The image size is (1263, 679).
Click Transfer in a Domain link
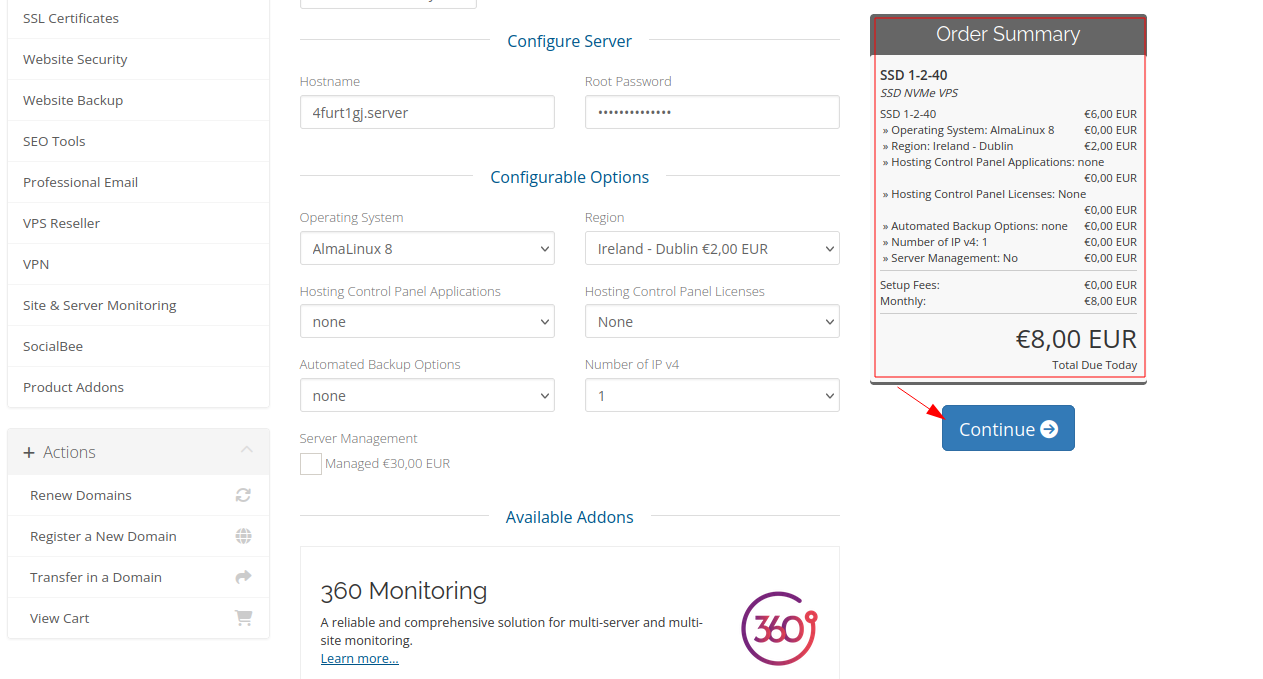pyautogui.click(x=96, y=577)
